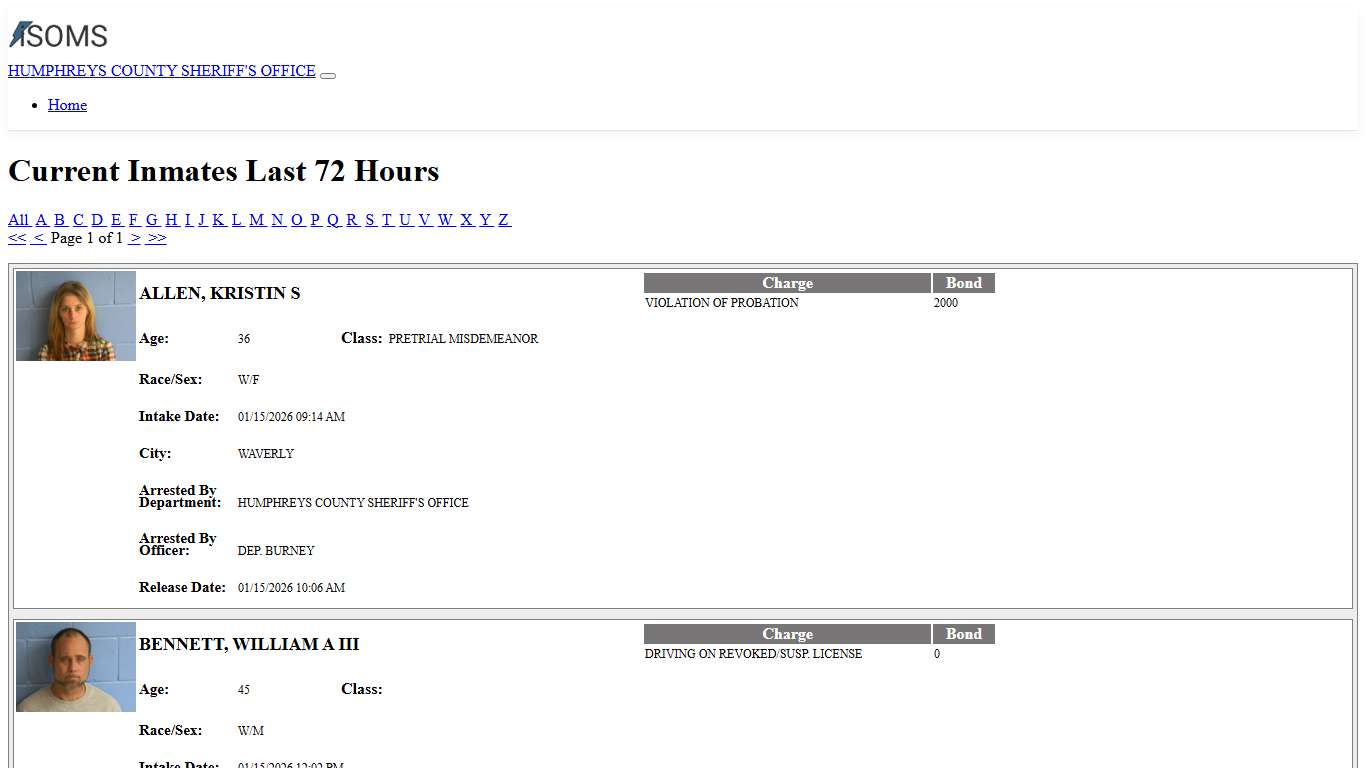Jump to first page with << arrow

pyautogui.click(x=17, y=238)
